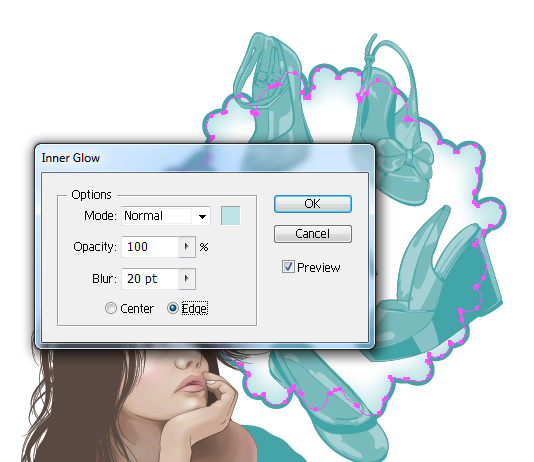Pick the light blue glow color swatch

231,216
